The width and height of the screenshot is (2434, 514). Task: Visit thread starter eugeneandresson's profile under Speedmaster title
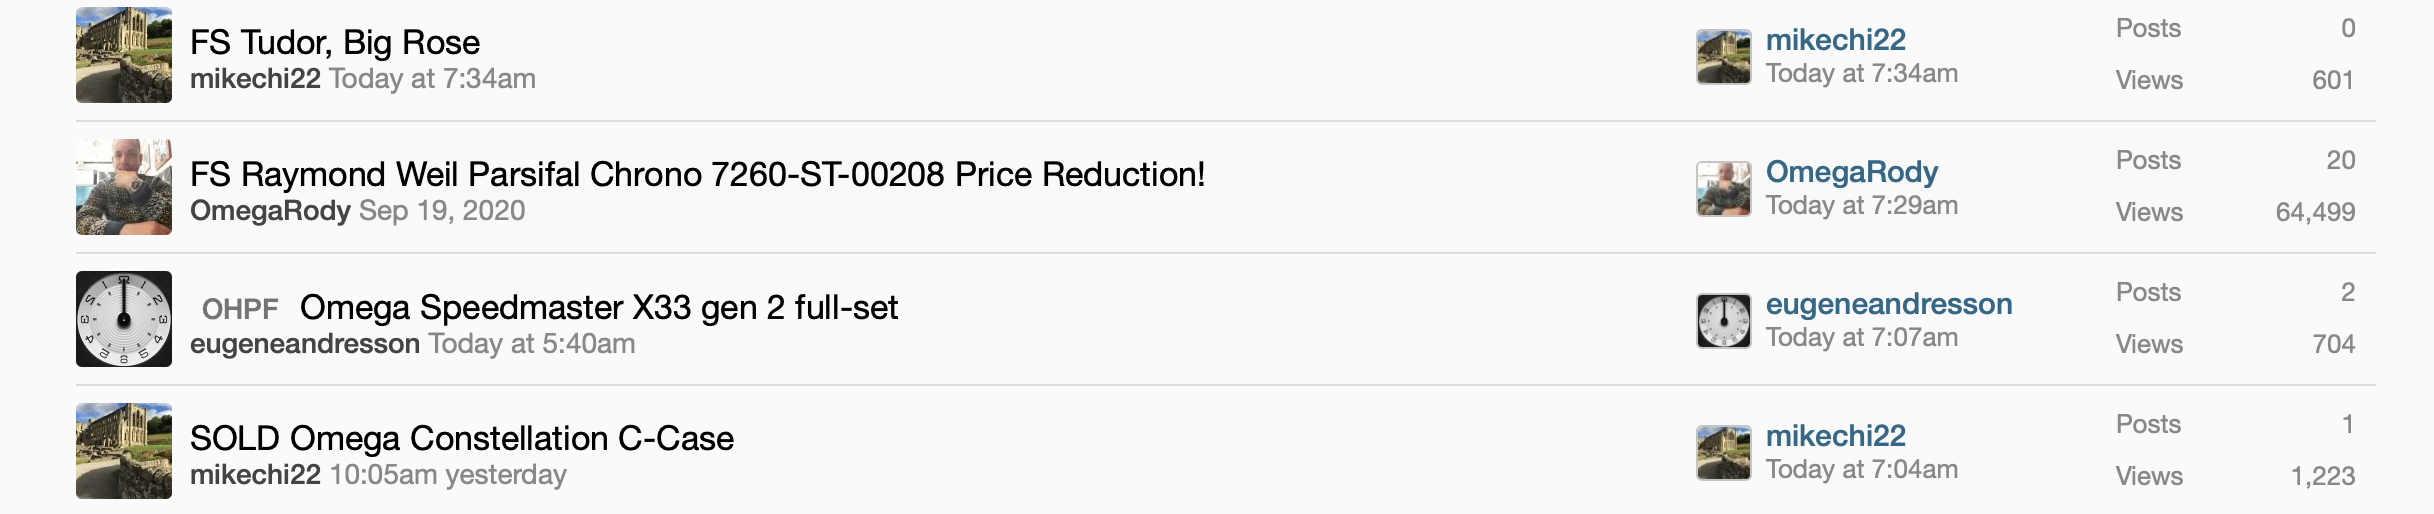(304, 344)
